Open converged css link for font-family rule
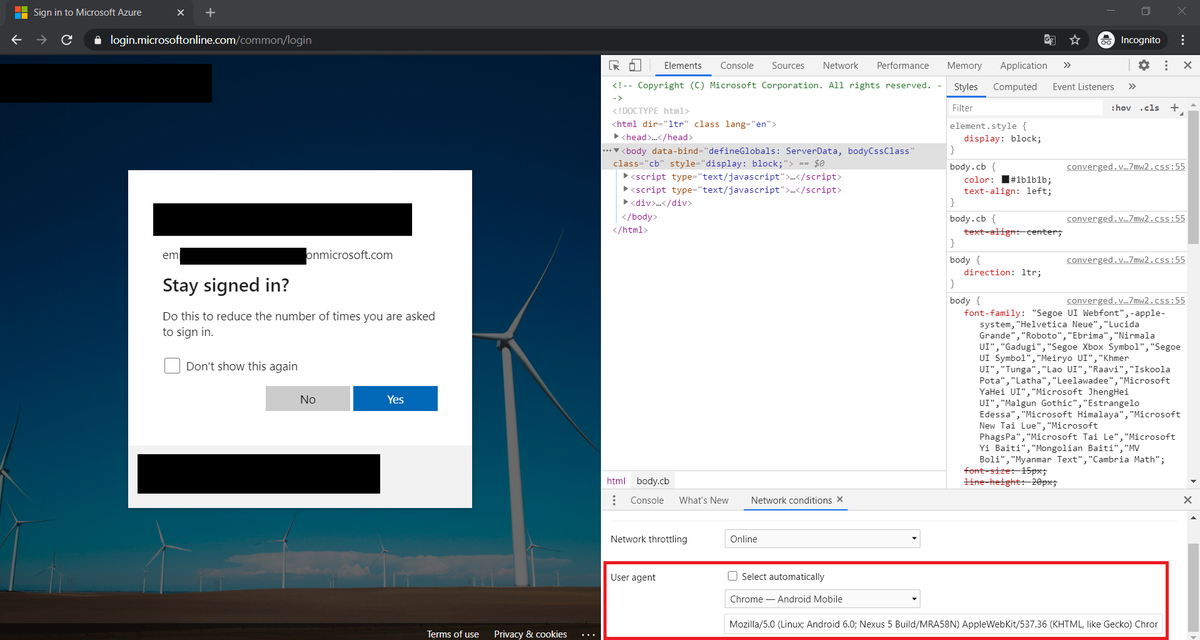The image size is (1200, 640). coord(1125,300)
